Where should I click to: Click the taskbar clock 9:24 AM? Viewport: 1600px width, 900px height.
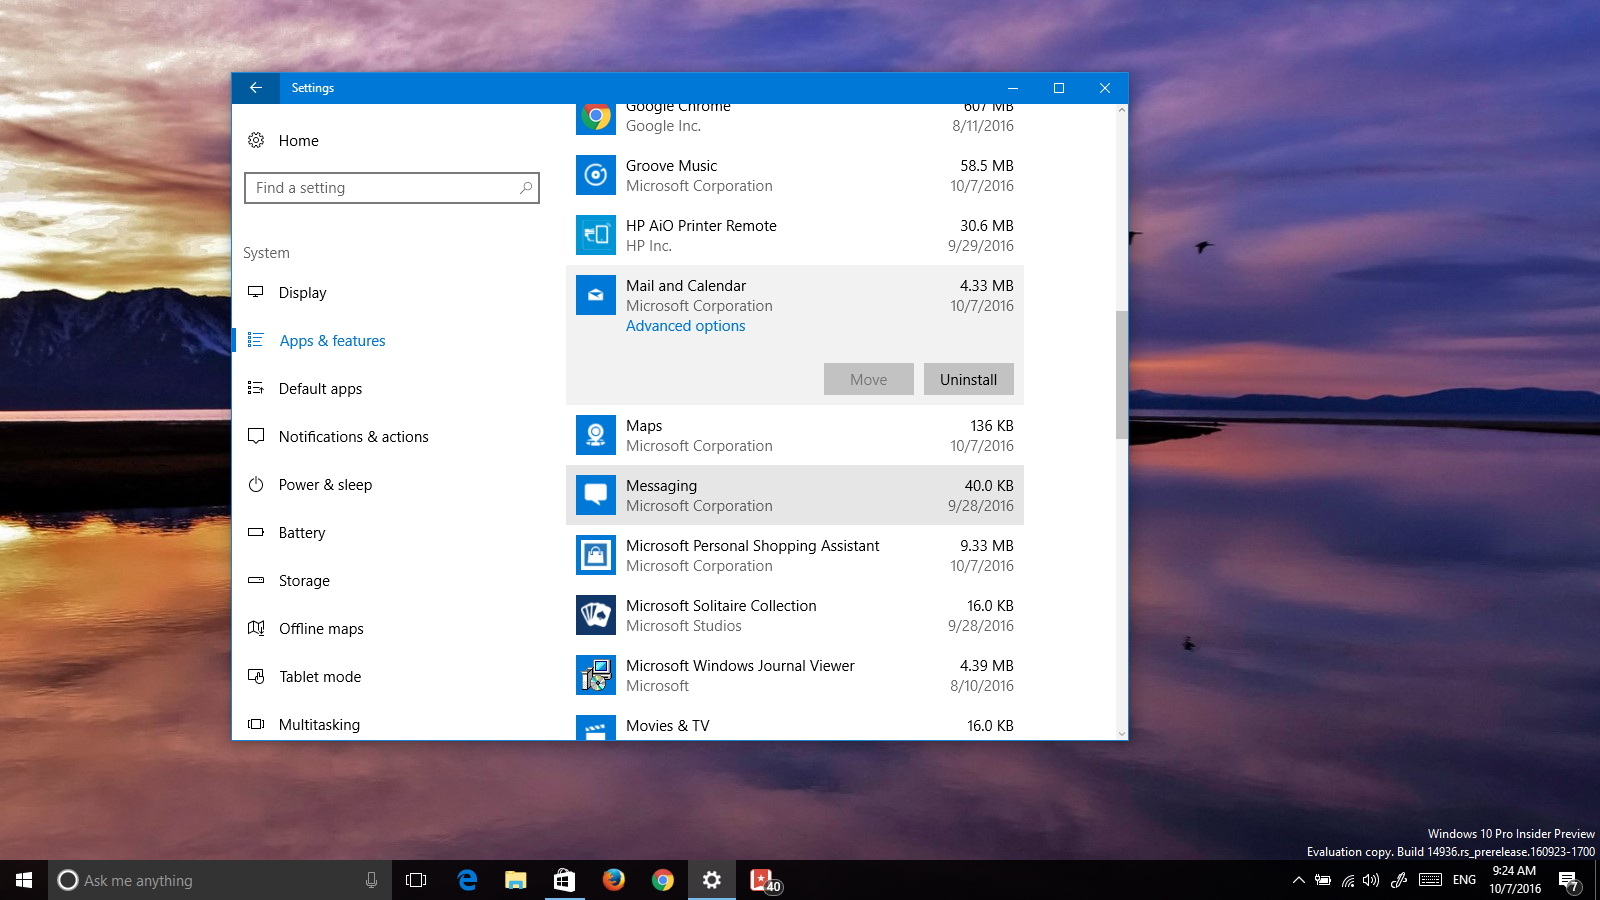(1515, 880)
